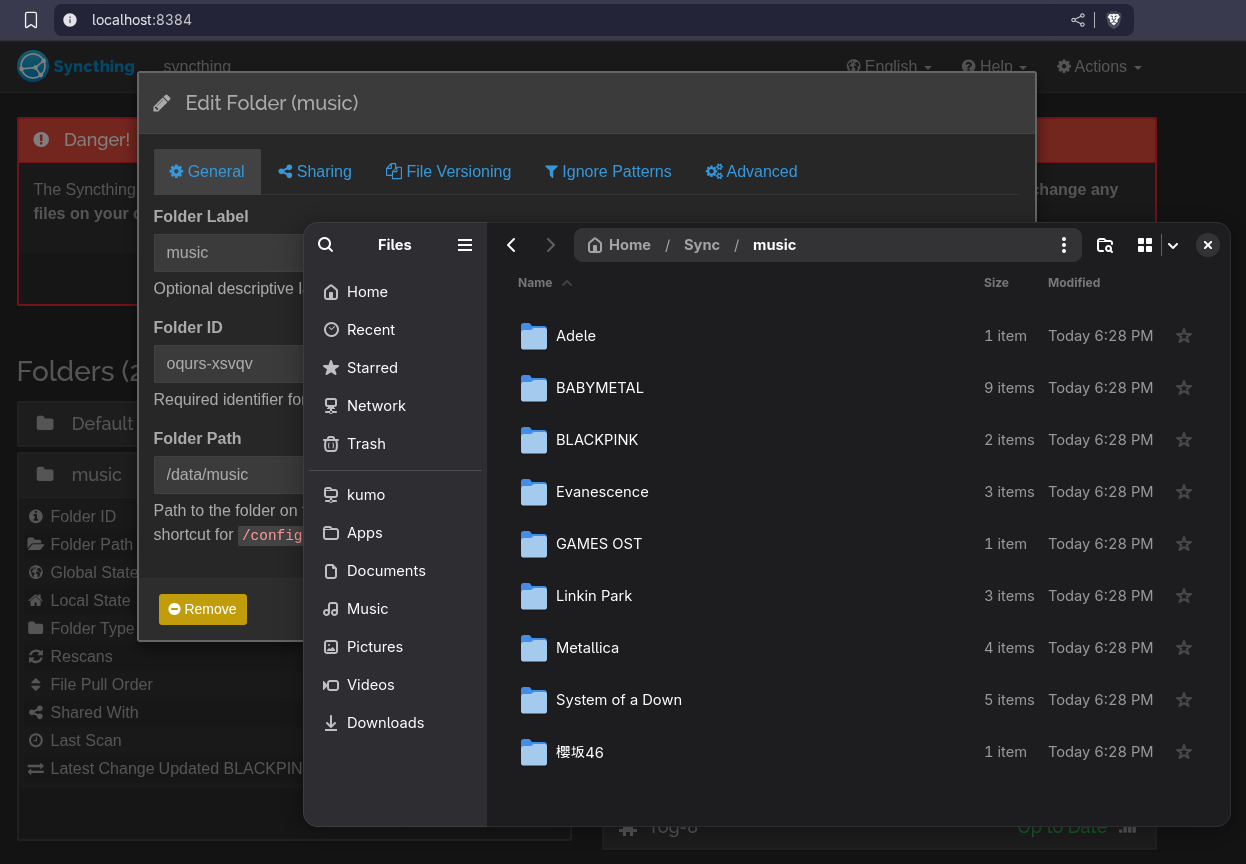Screen dimensions: 1246x864
Task: Click the search folder icon in Files
Action: pos(1105,245)
